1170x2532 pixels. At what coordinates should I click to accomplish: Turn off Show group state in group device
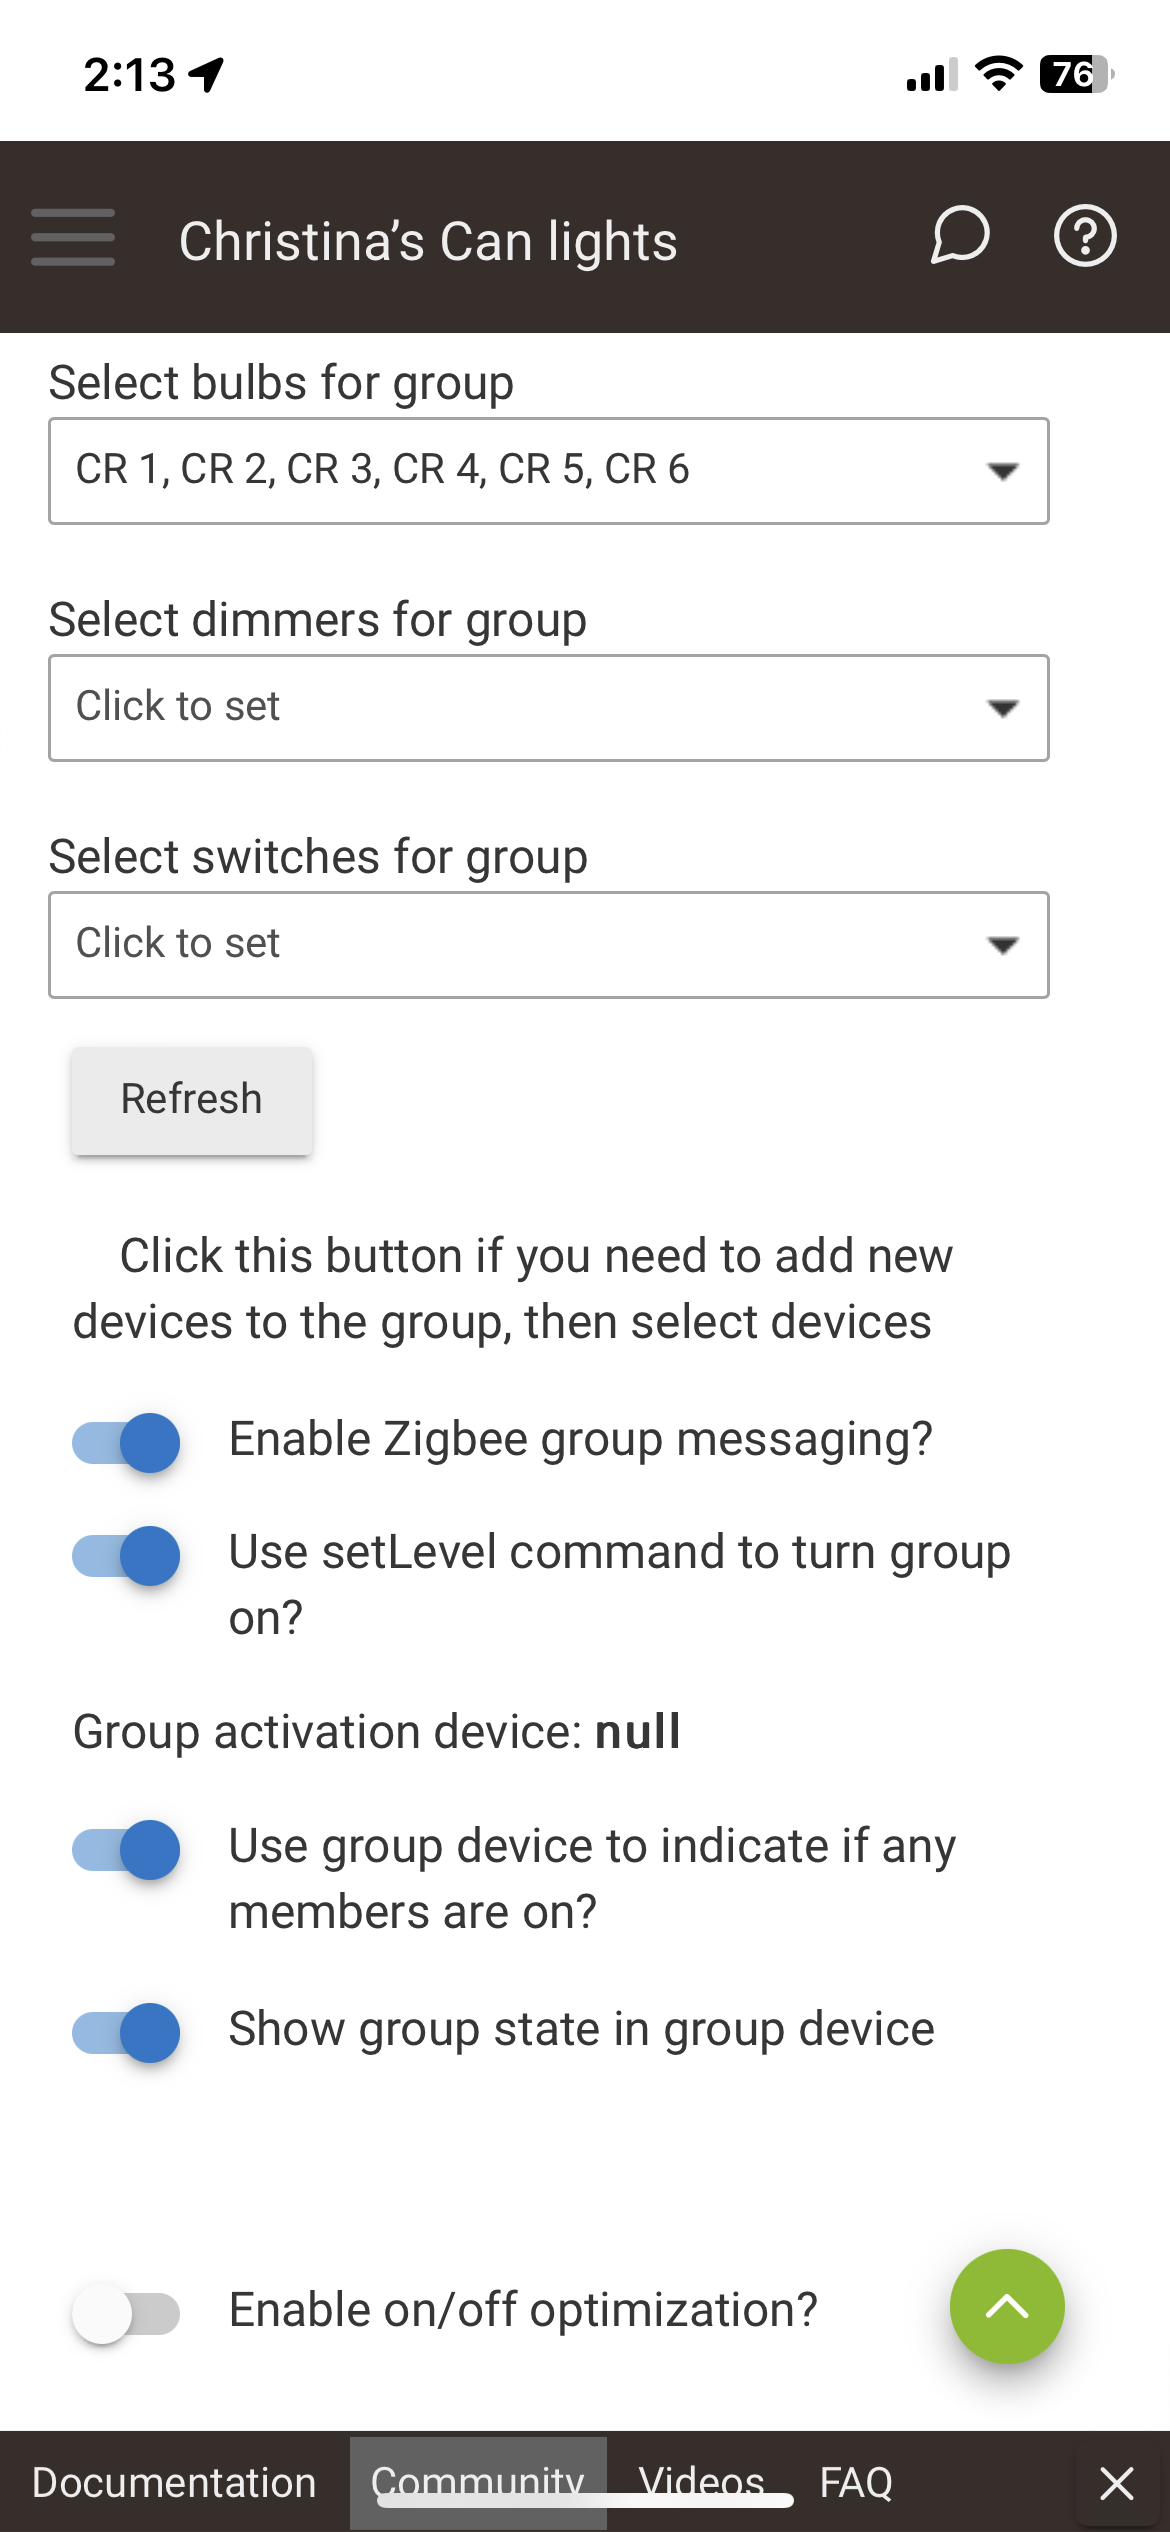click(x=126, y=2033)
